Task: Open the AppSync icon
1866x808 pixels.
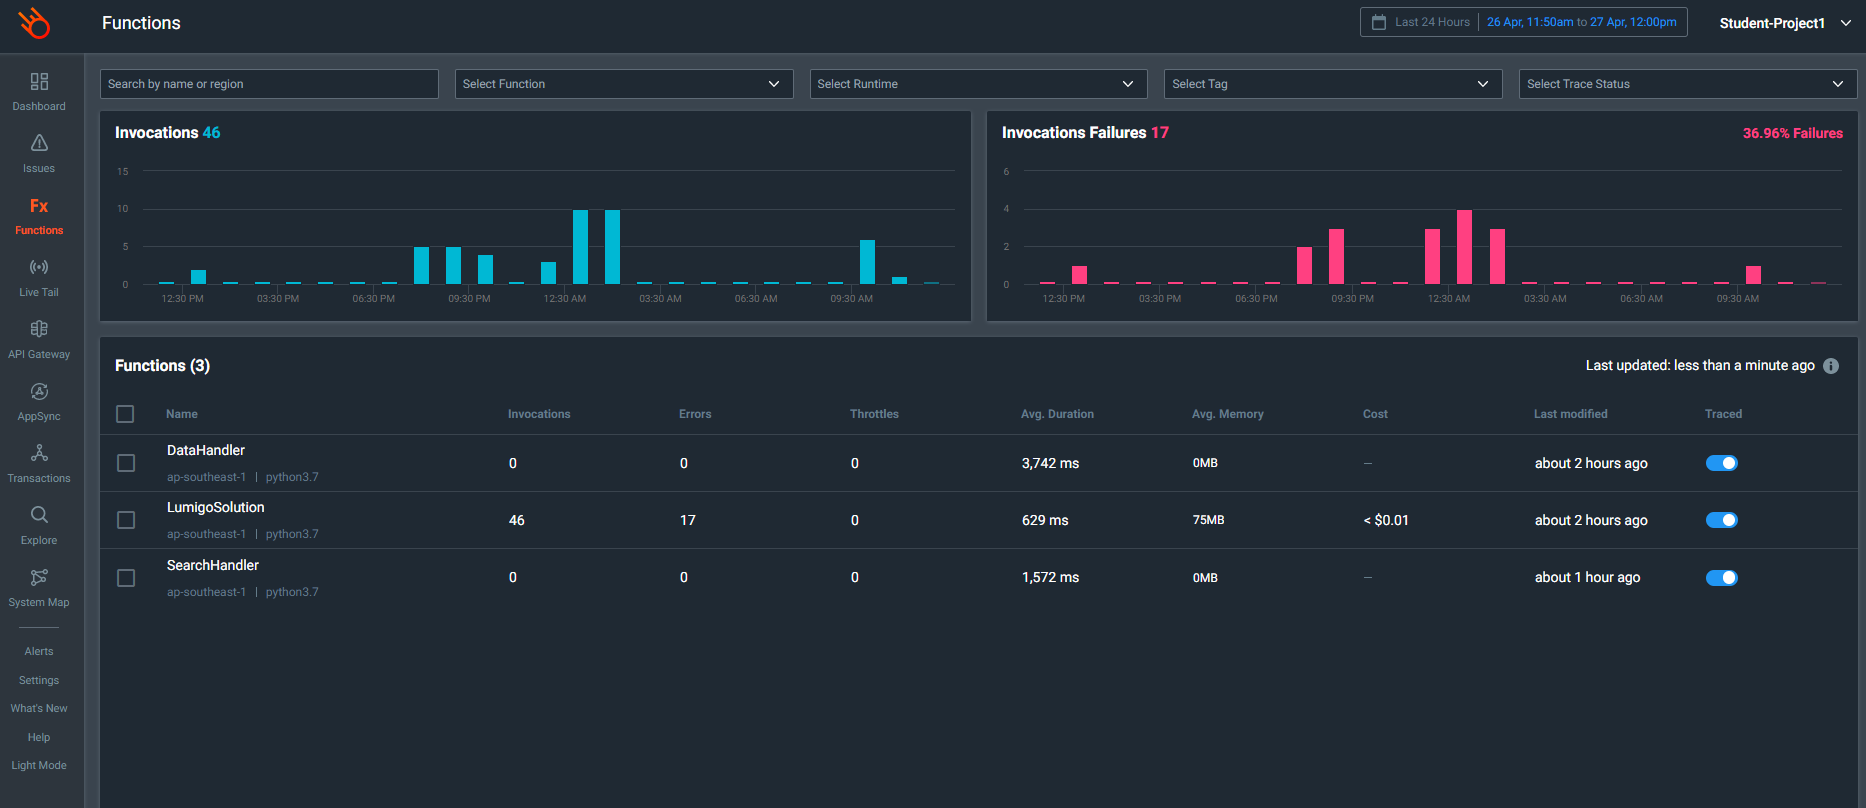Action: pos(39,391)
